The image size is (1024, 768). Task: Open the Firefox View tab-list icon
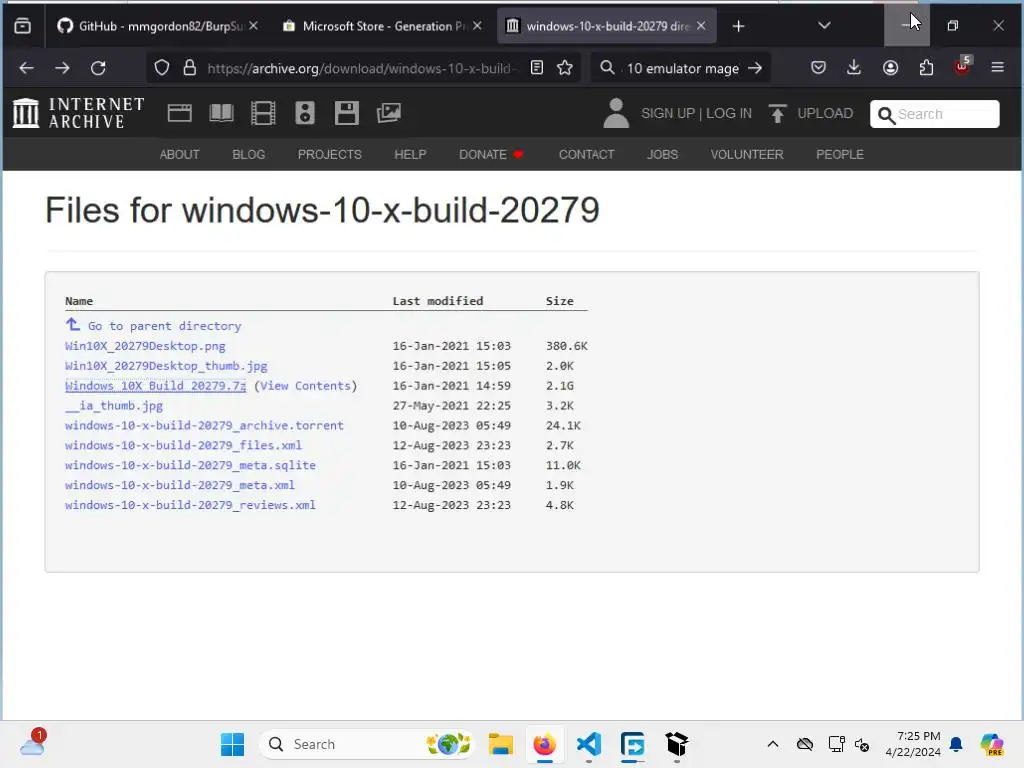[x=22, y=26]
